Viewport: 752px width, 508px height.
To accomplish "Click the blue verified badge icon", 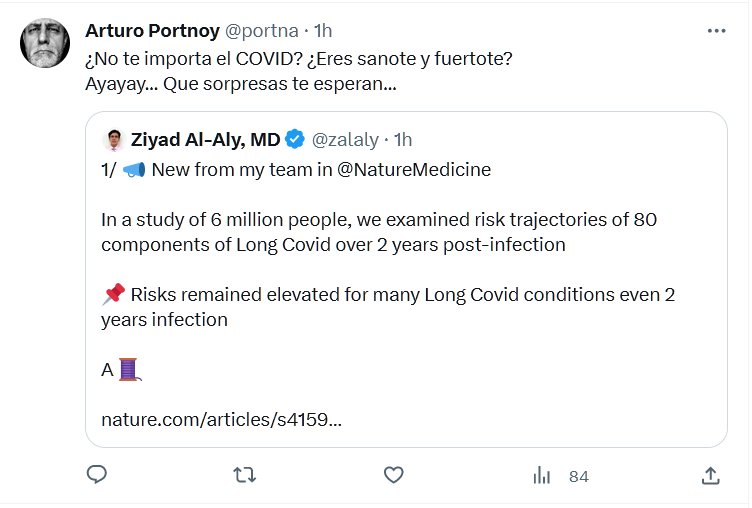I will pos(297,139).
